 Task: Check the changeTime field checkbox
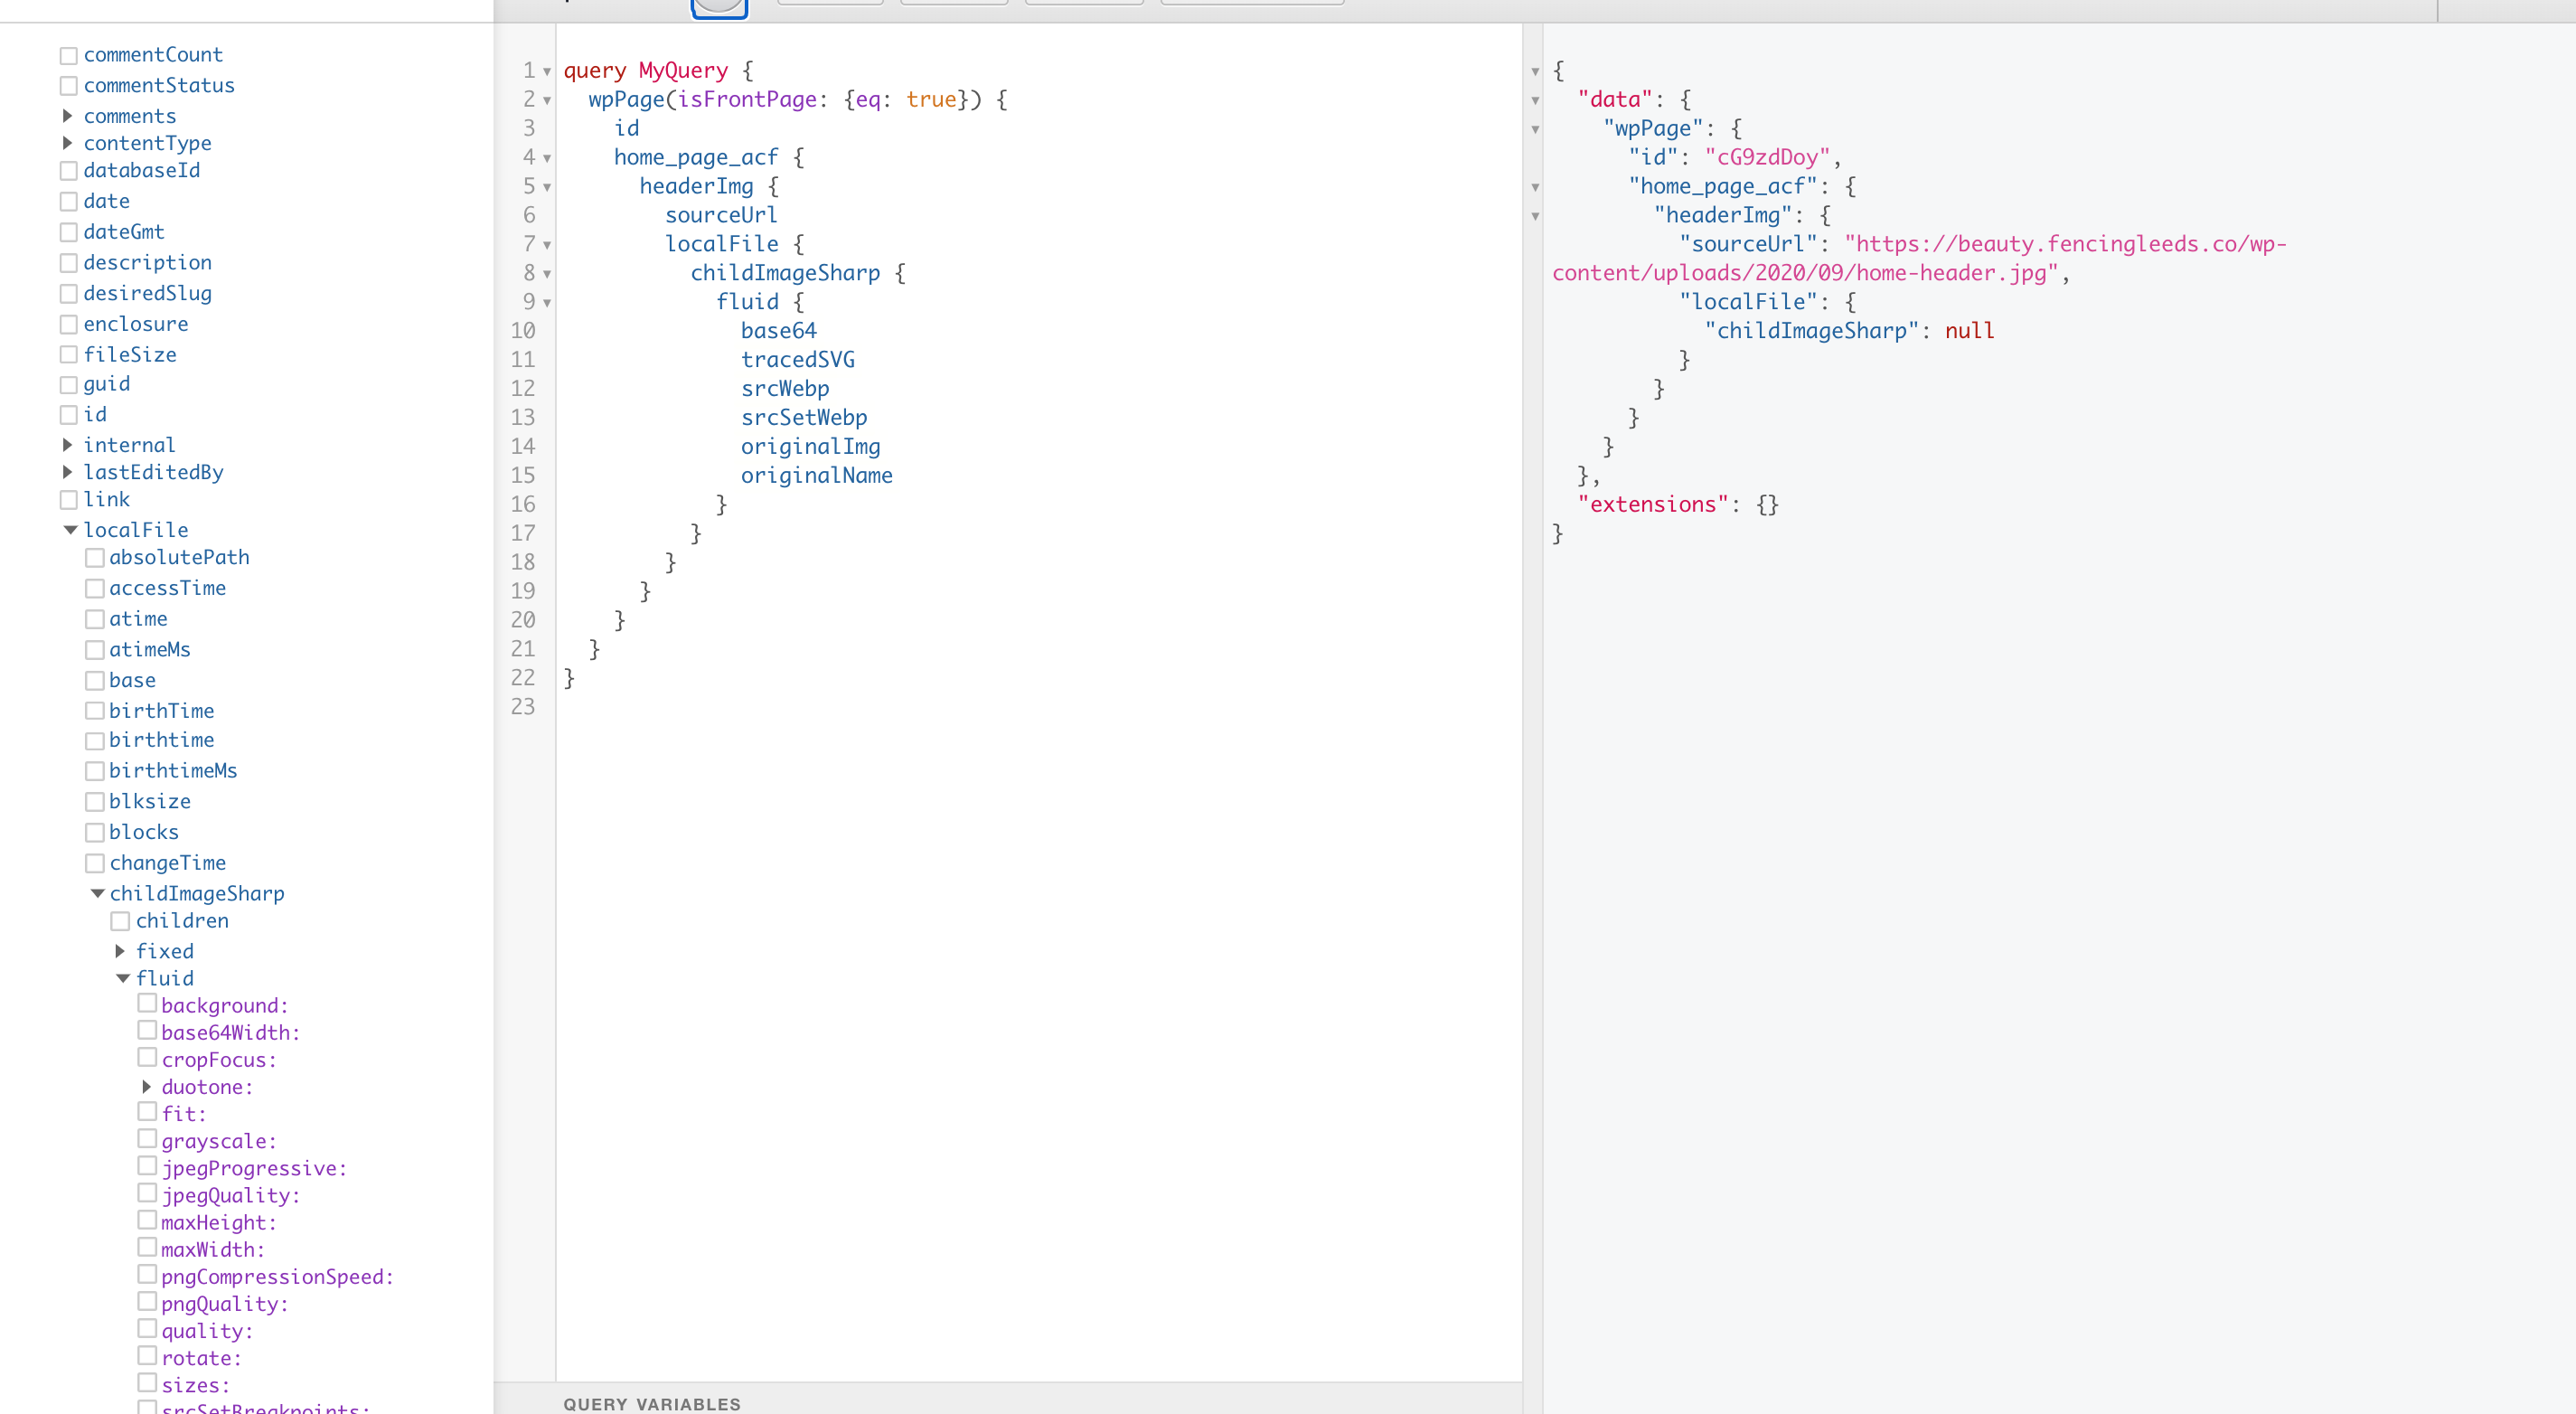point(95,863)
